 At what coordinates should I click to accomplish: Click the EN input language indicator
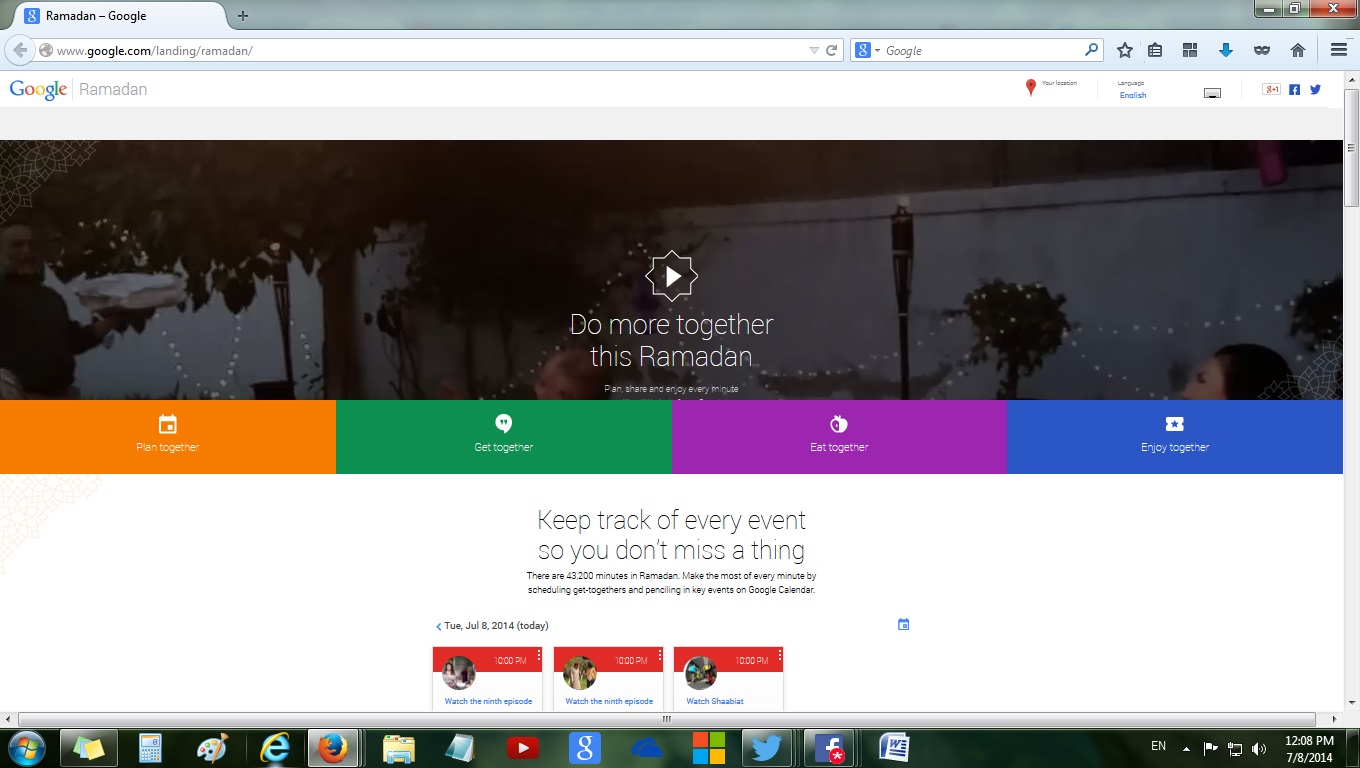coord(1159,746)
